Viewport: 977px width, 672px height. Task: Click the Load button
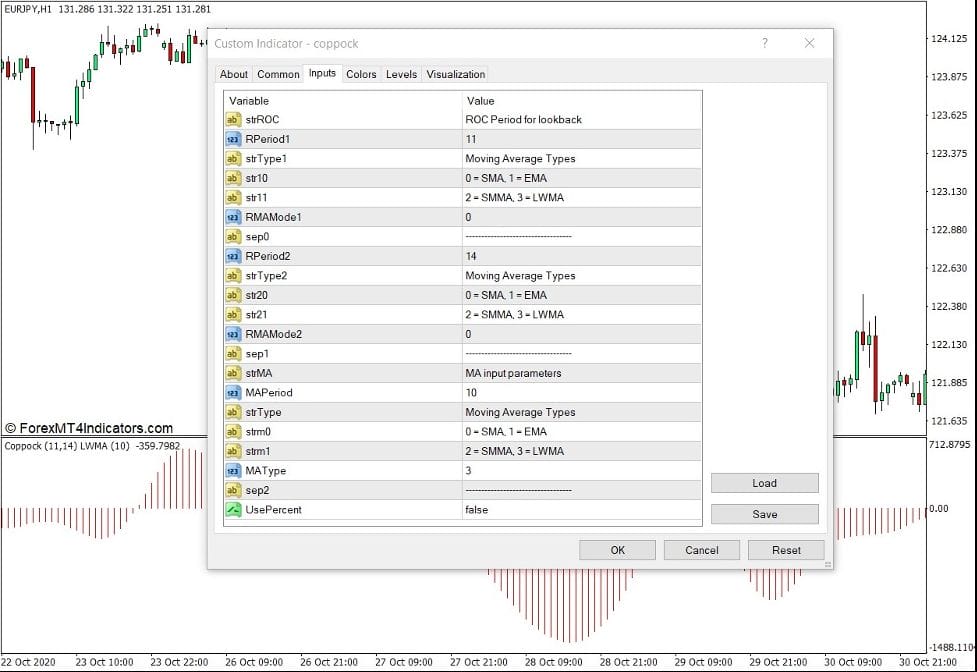point(764,483)
